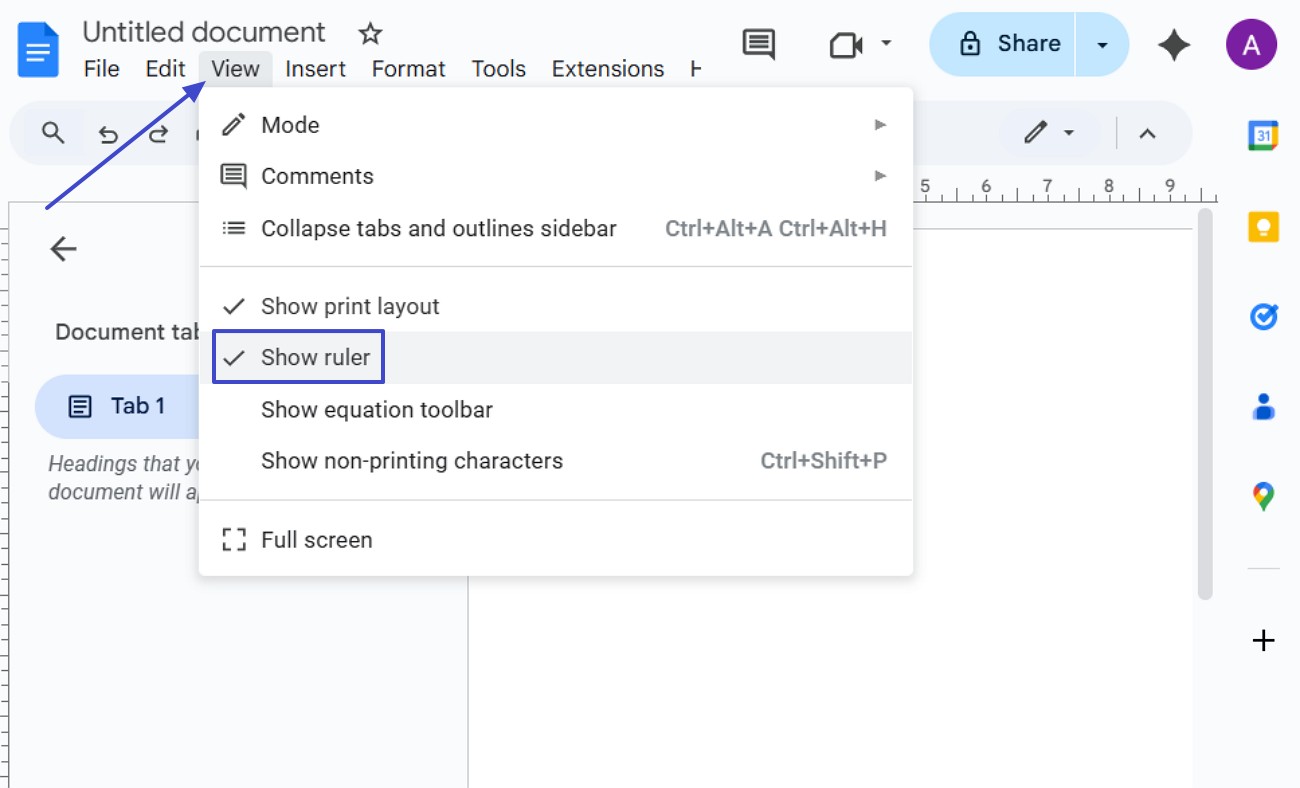Open the Google Docs home screen via the logo
Viewport: 1300px width, 788px height.
[x=37, y=48]
